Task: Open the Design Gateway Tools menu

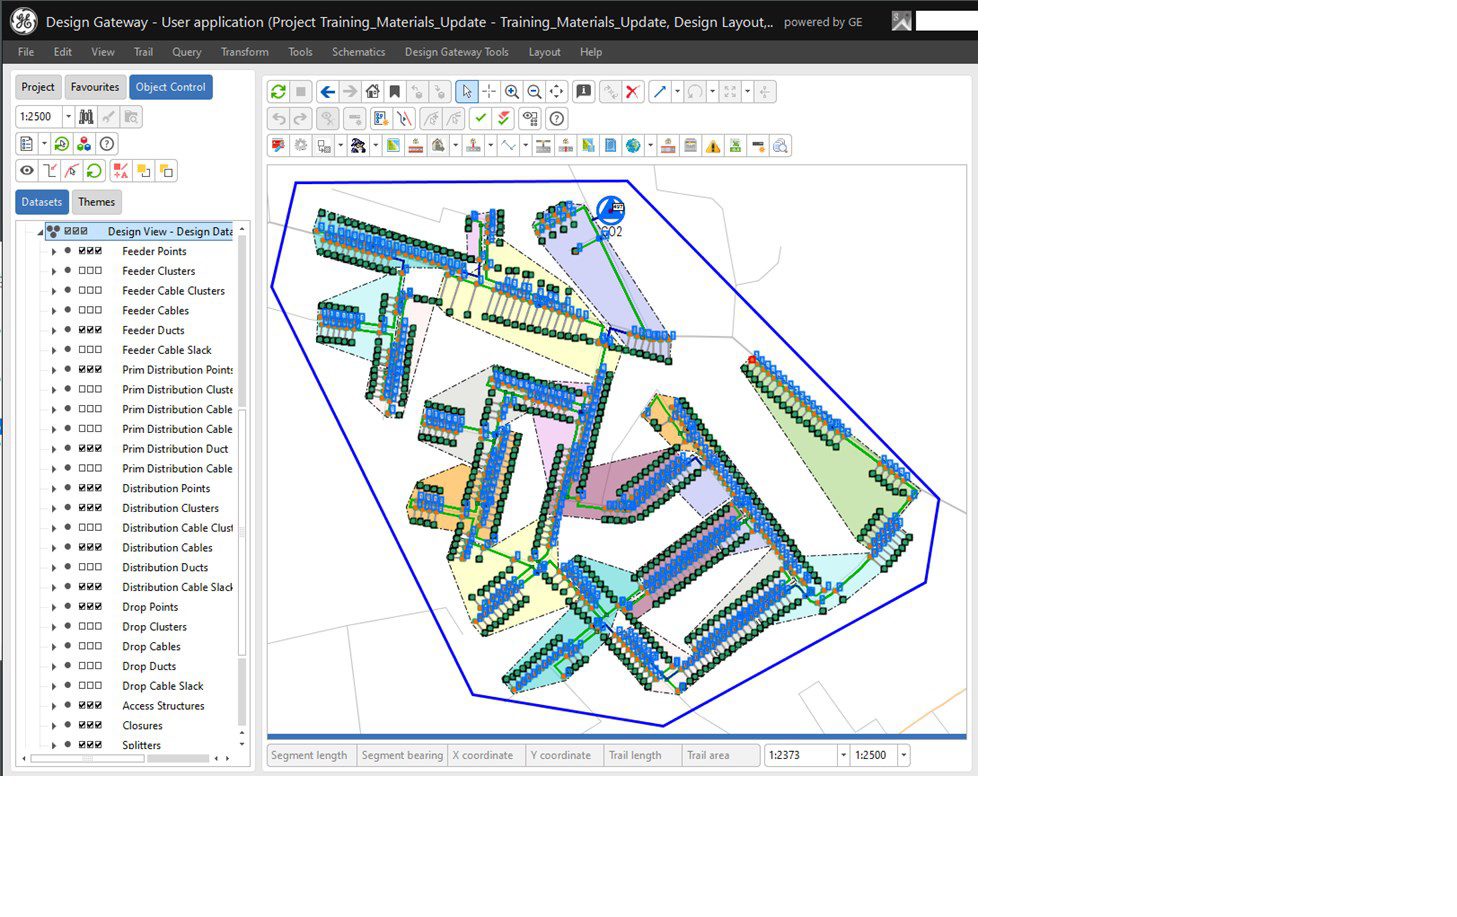Action: 456,52
